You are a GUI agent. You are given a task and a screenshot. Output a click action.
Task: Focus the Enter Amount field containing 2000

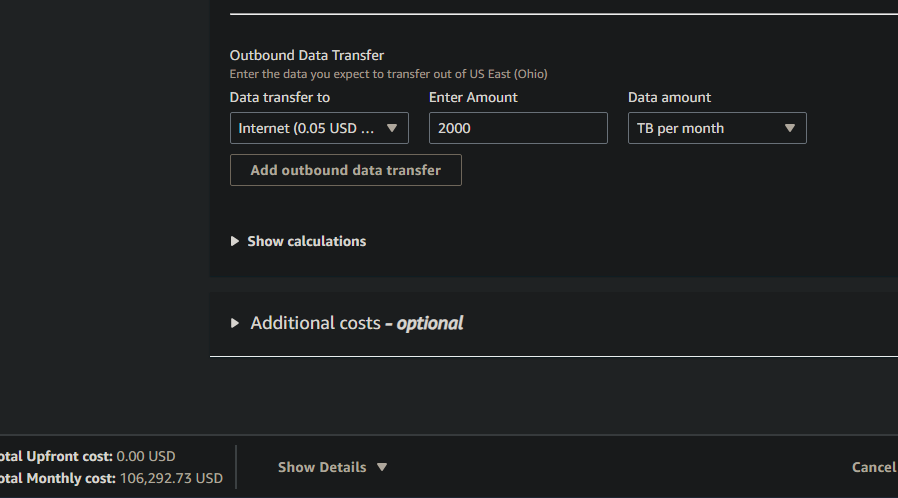518,128
